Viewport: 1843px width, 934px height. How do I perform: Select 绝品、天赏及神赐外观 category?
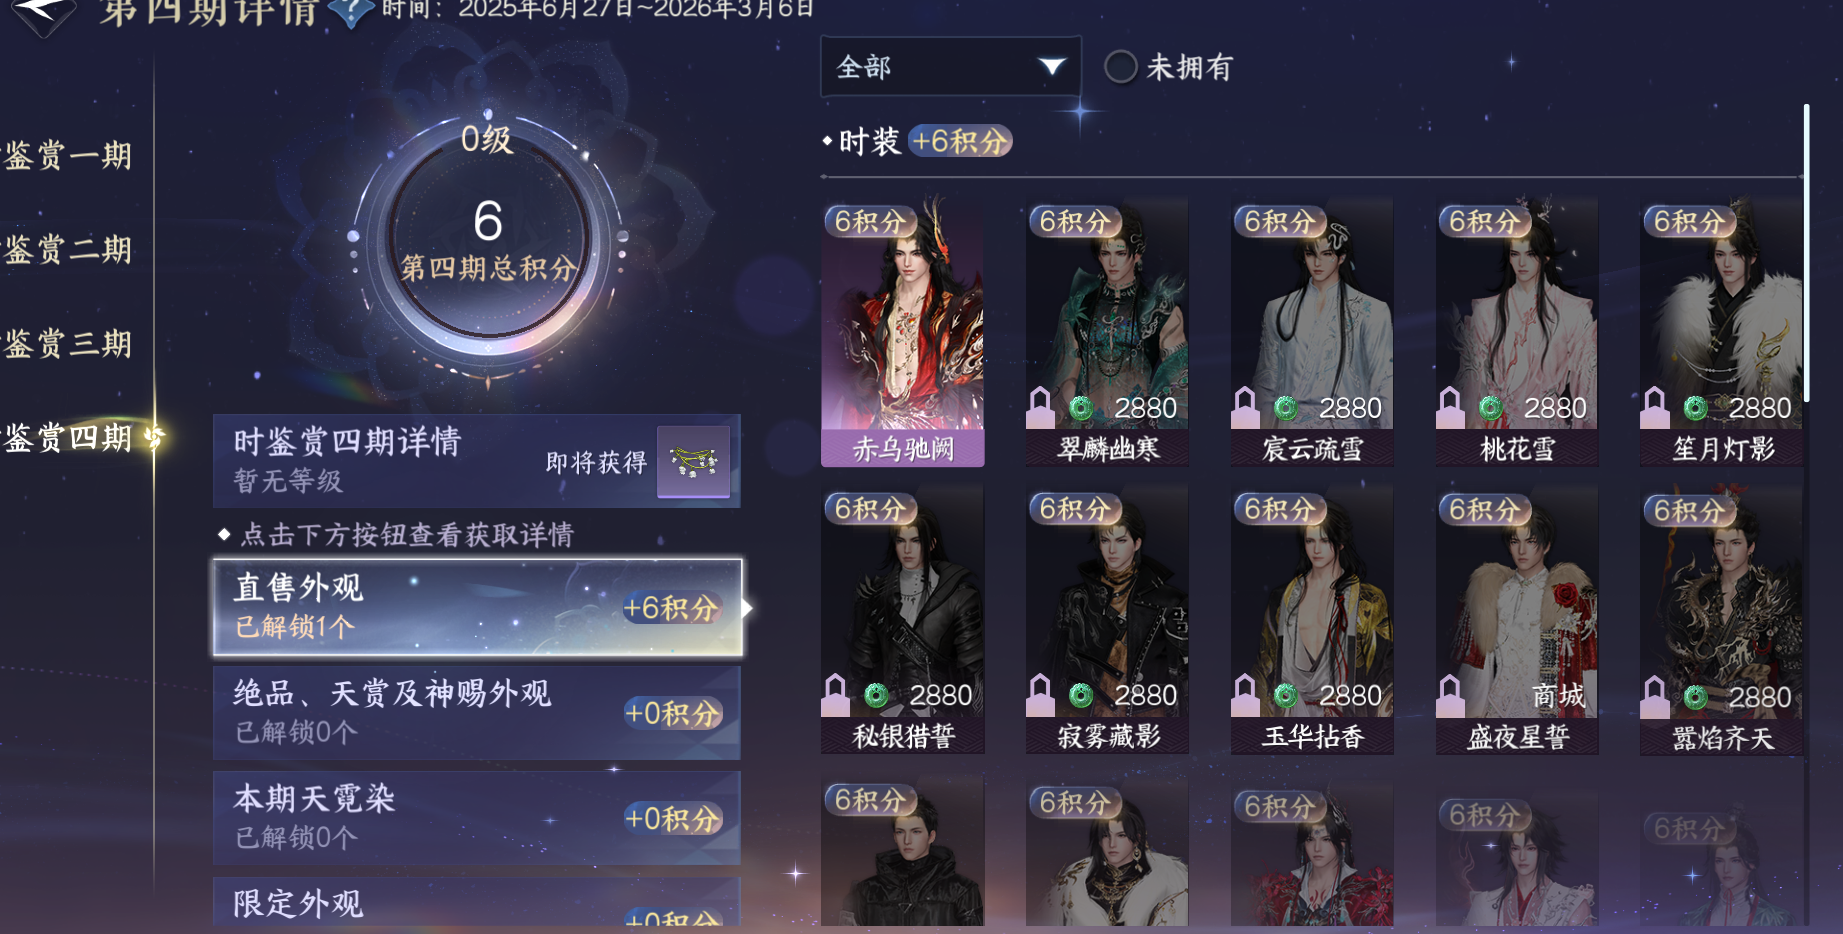(477, 712)
